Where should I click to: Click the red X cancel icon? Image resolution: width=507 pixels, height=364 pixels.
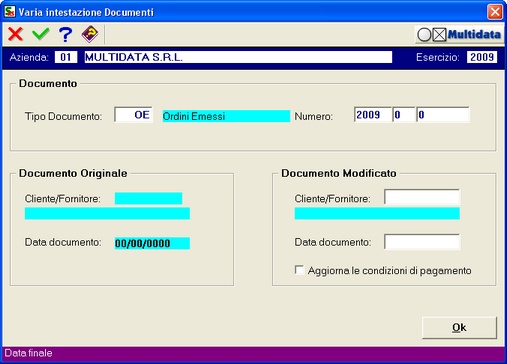(15, 34)
